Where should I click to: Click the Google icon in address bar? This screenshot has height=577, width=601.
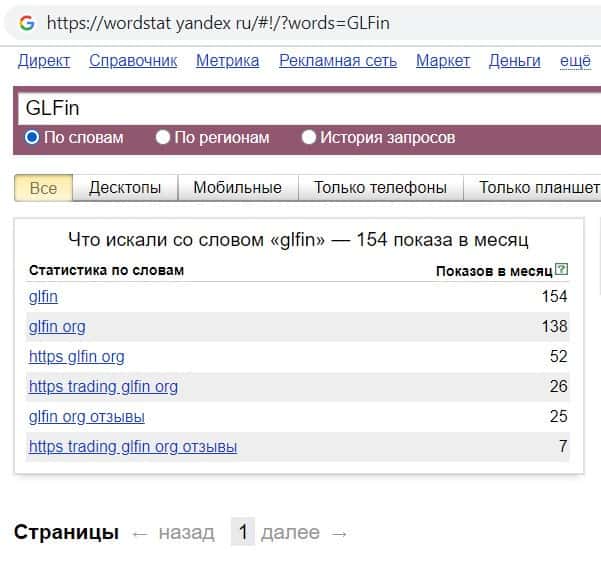point(26,22)
